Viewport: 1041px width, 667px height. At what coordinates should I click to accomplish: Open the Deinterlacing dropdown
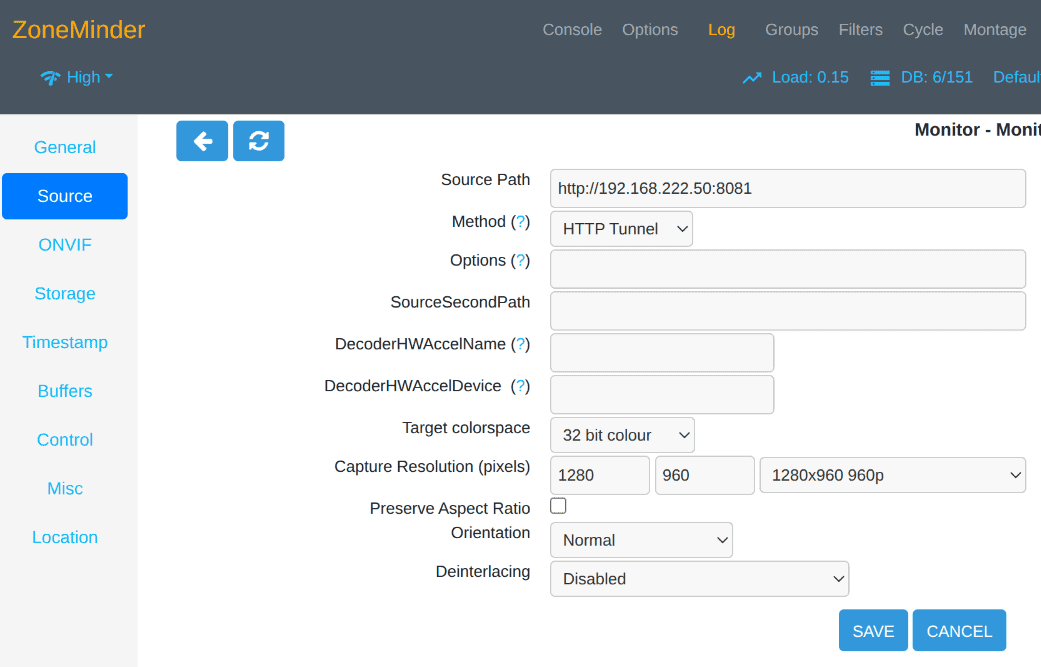point(698,578)
